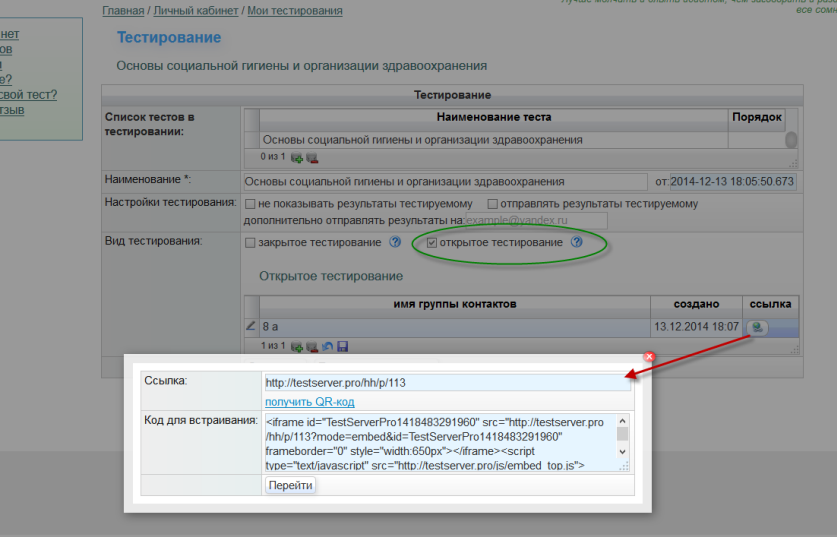Screen dimensions: 837x537
Task: Click 'получить QR-код' link
Action: [310, 402]
